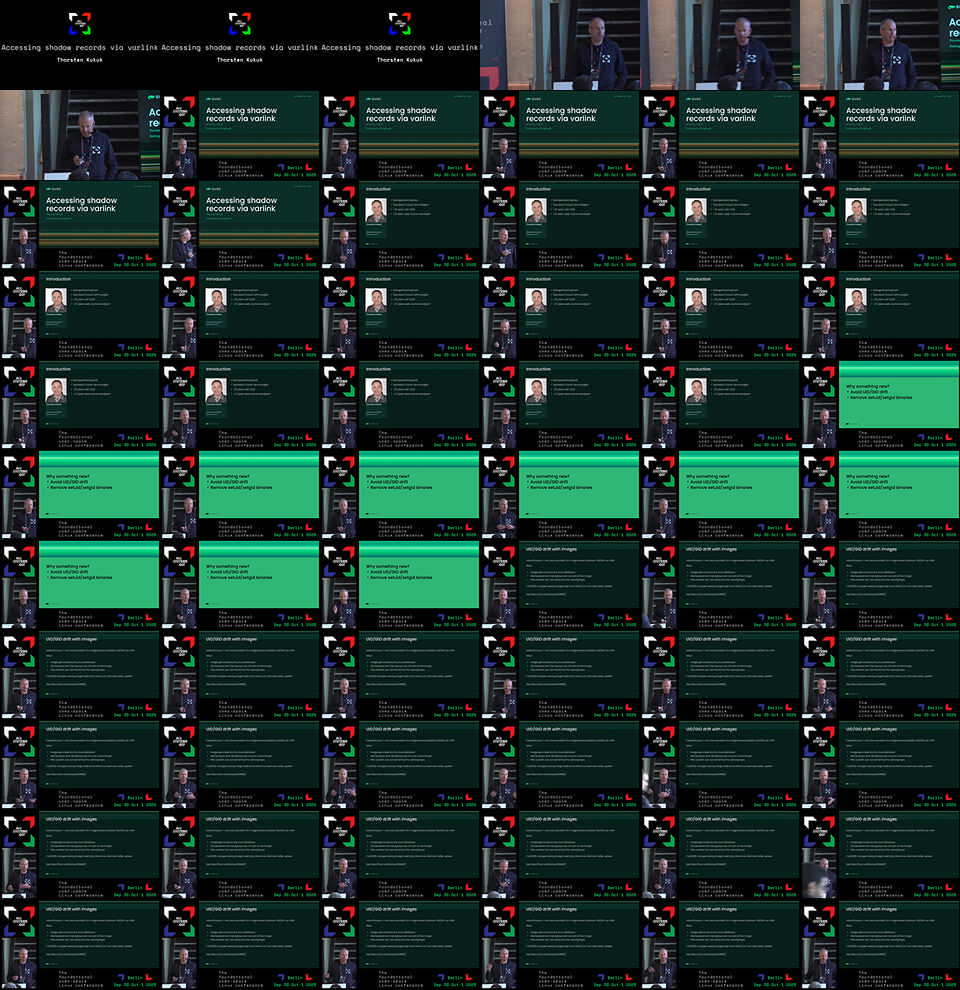Viewport: 960px width, 990px height.
Task: Click the All Systems Go logo in the last thumbnail
Action: [820, 924]
